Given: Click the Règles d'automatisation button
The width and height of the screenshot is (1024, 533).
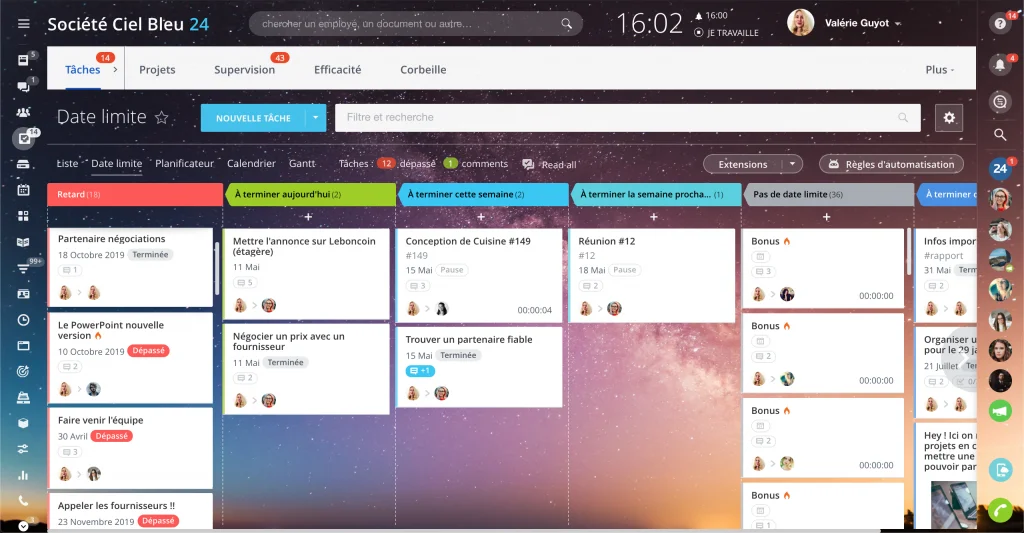Looking at the screenshot, I should point(892,164).
